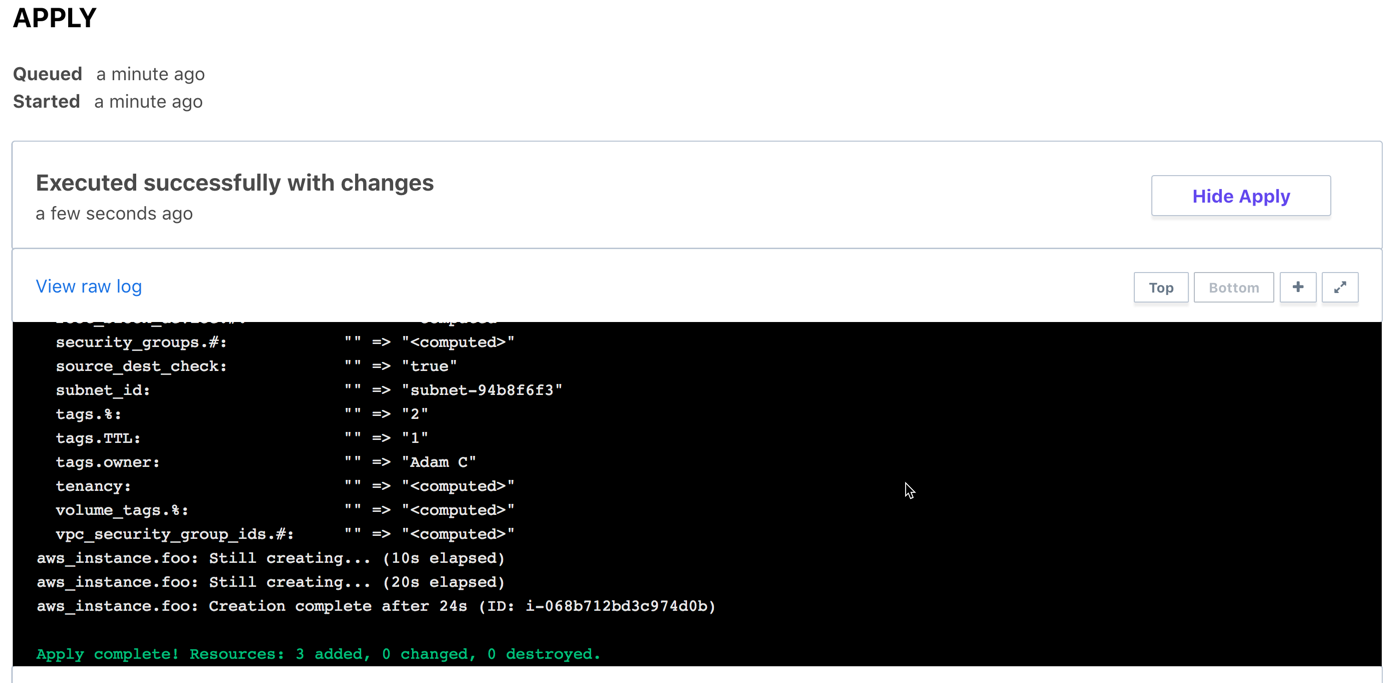Click the Queued timestamp text

tap(150, 74)
